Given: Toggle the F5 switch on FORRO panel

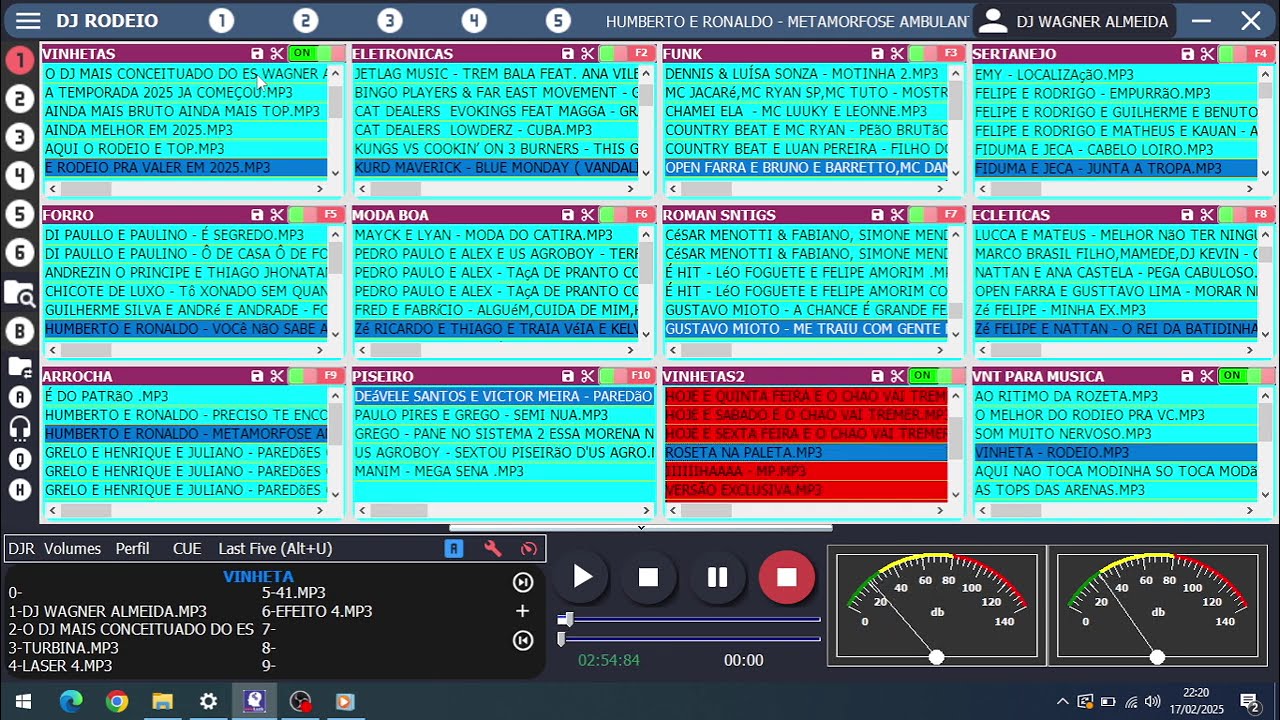Looking at the screenshot, I should click(x=314, y=214).
